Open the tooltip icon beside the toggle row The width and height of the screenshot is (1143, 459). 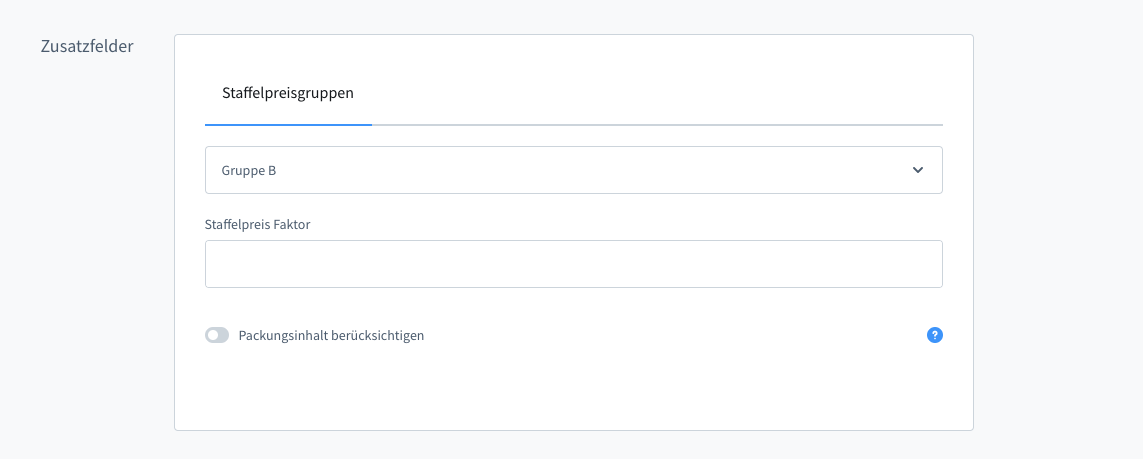click(x=935, y=335)
